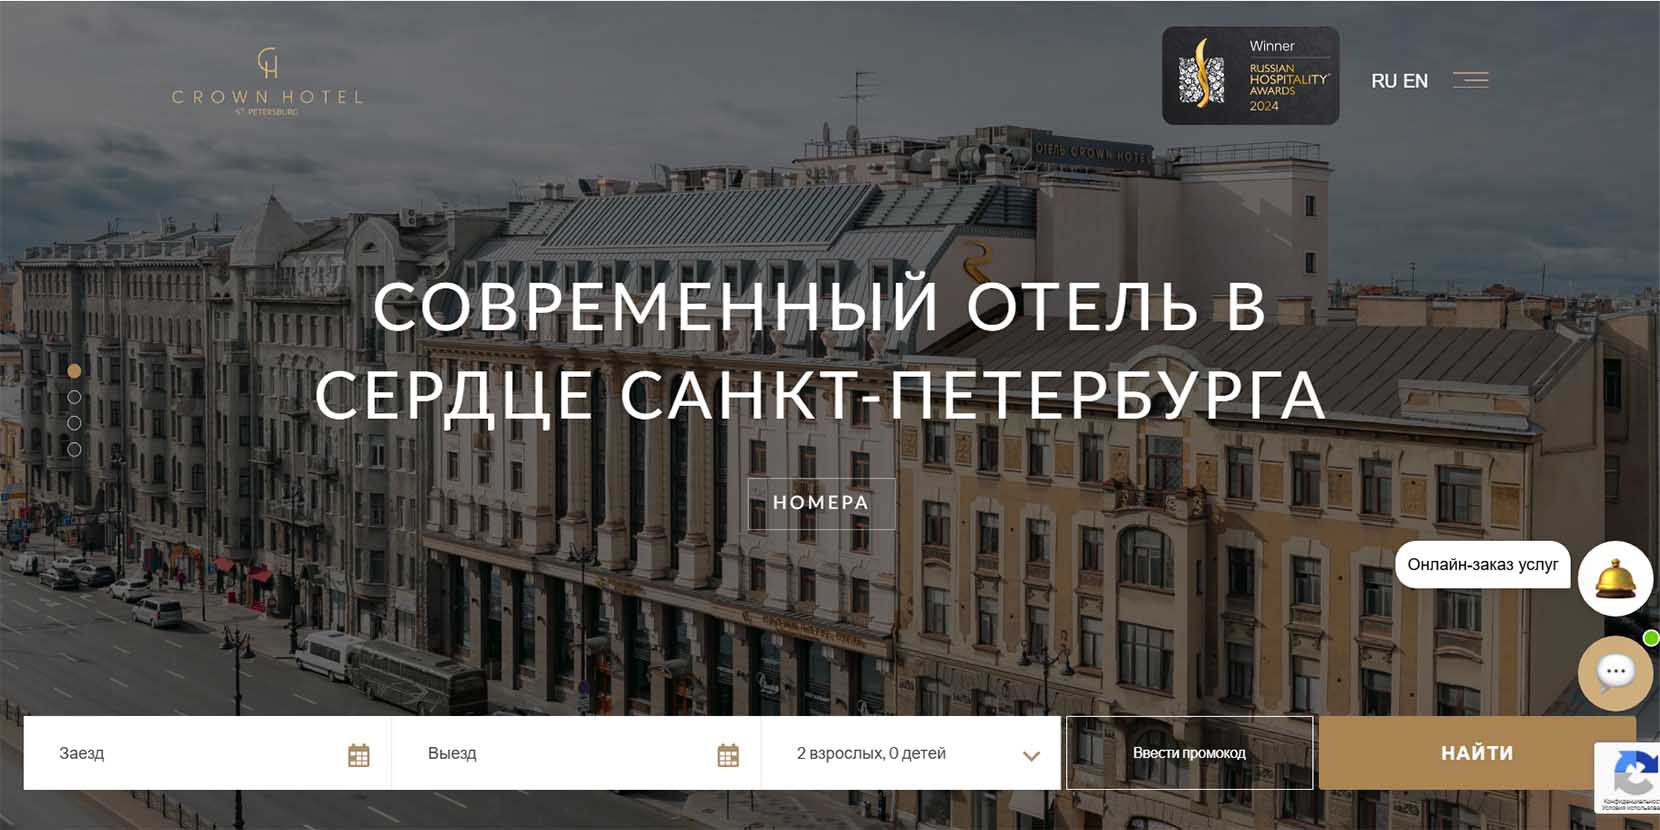Click the golden service bell icon
The image size is (1660, 830).
(x=1614, y=578)
